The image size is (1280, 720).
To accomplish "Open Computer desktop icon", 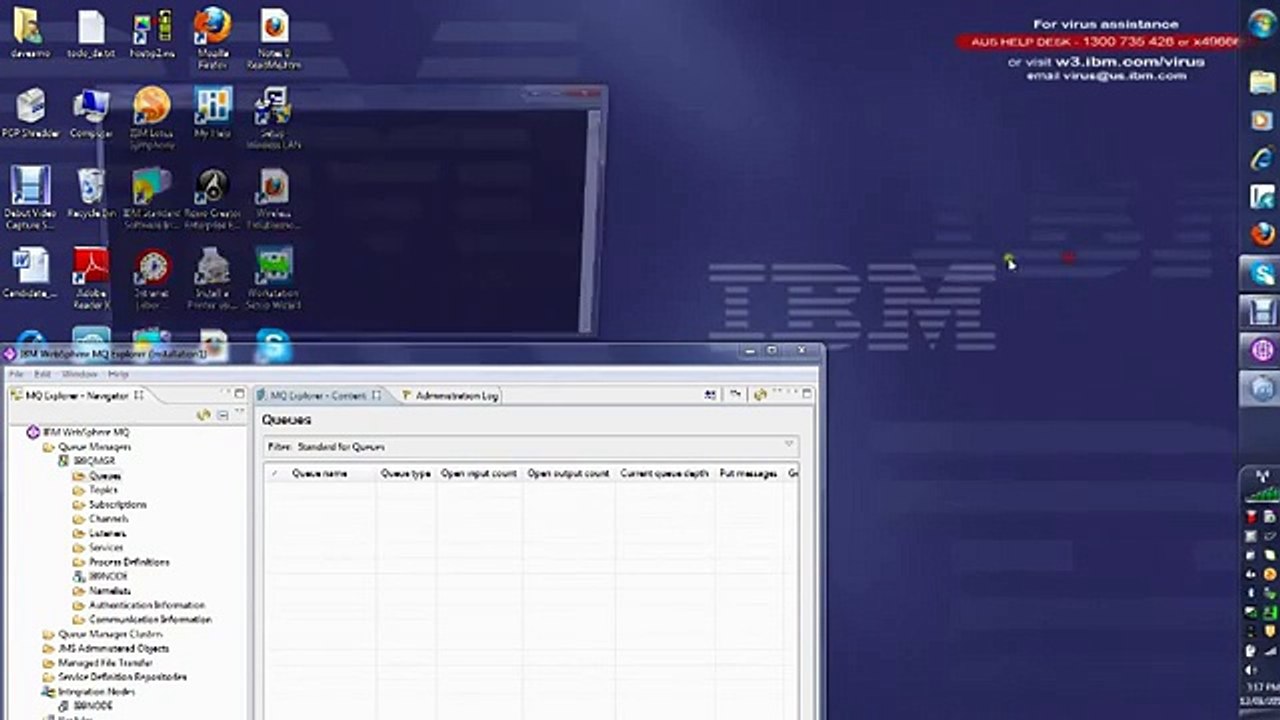I will tap(91, 113).
